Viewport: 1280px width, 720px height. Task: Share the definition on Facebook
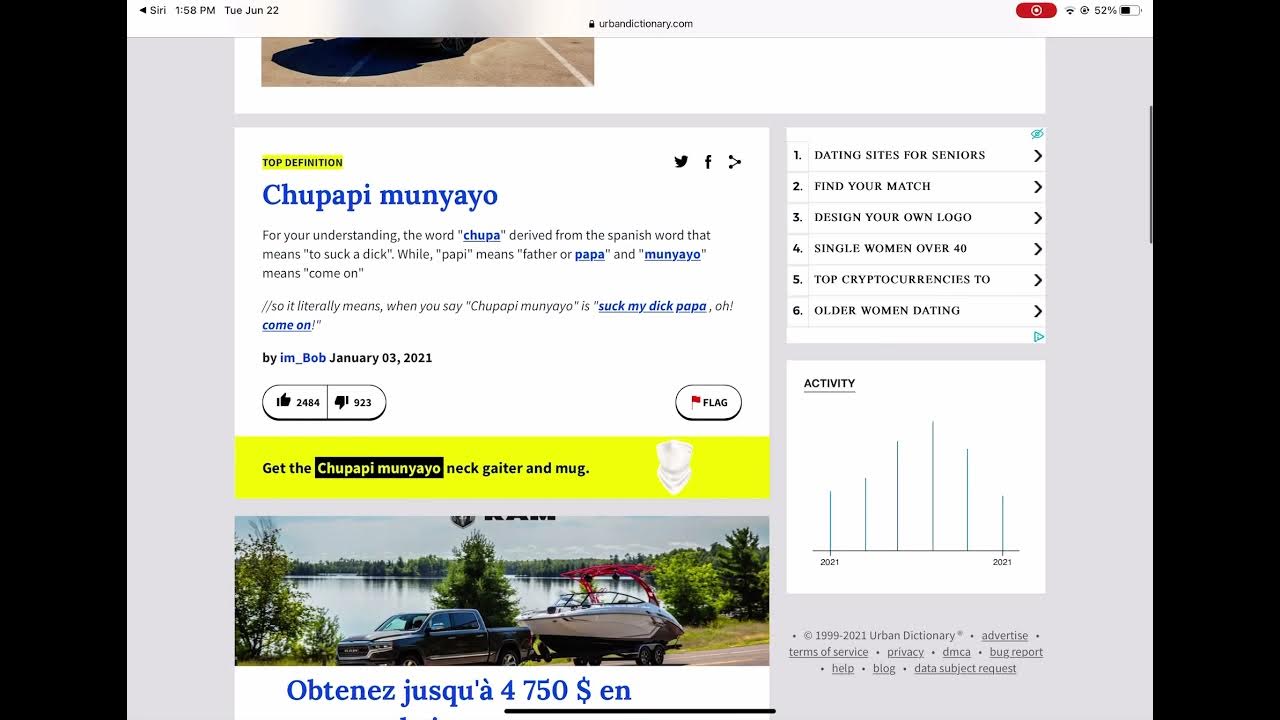708,162
